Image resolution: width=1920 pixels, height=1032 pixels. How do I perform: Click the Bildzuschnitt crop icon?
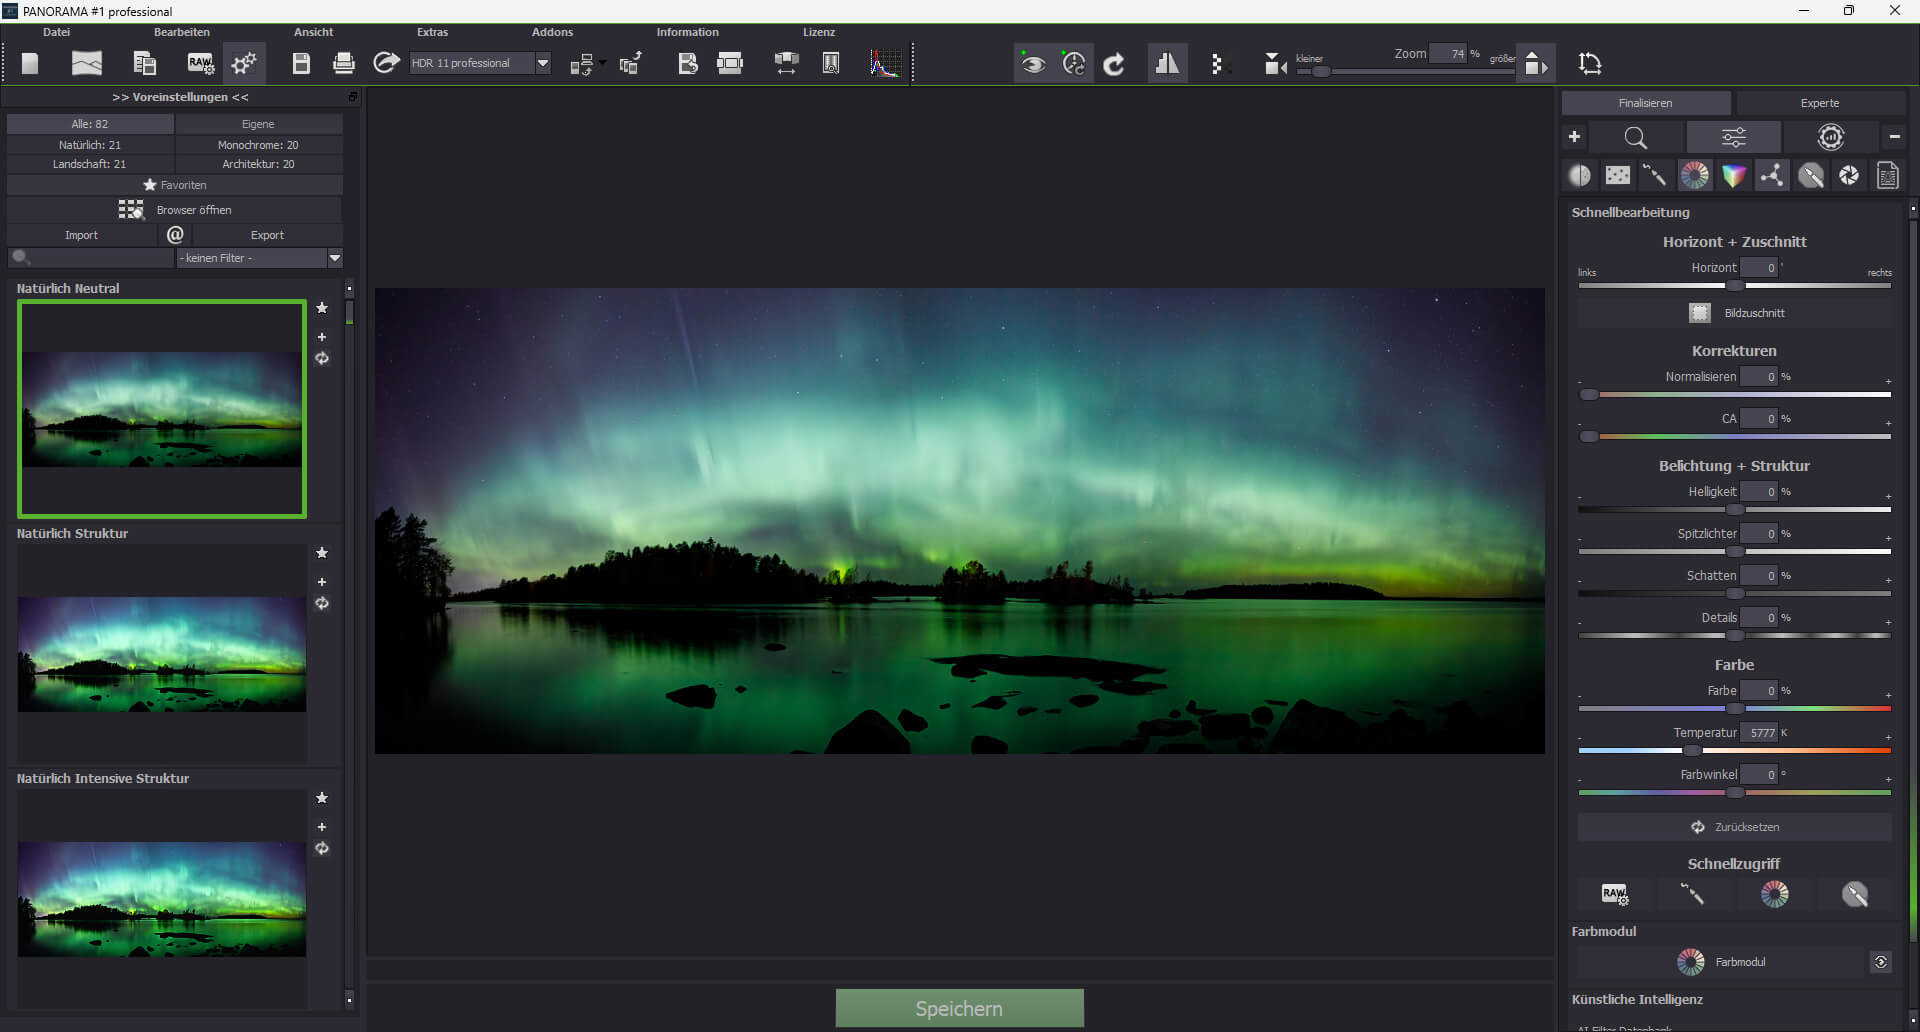point(1699,313)
